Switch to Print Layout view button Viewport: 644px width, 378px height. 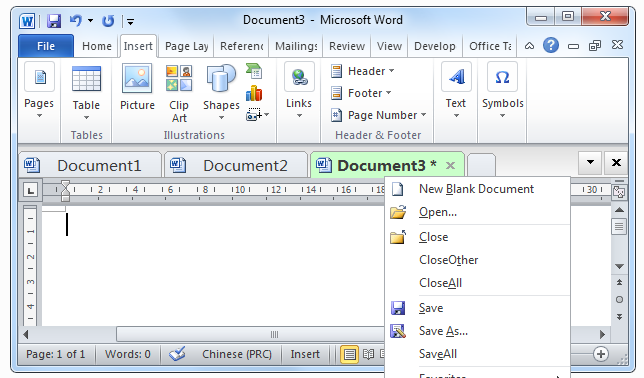tap(350, 354)
